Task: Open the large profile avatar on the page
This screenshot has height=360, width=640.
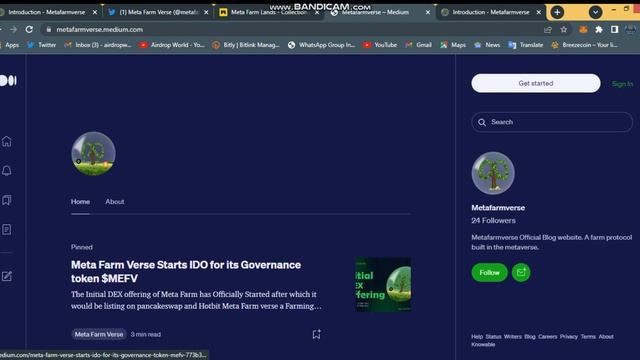Action: pyautogui.click(x=93, y=154)
